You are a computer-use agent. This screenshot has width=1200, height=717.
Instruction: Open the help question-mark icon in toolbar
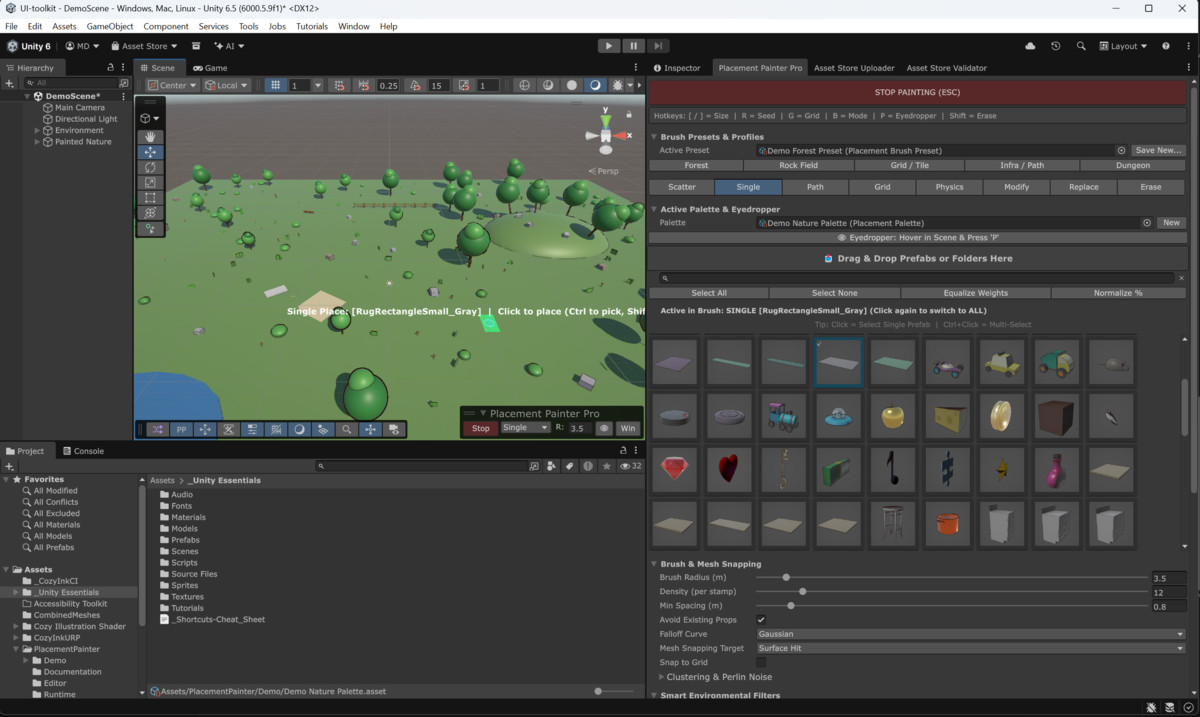(1166, 46)
